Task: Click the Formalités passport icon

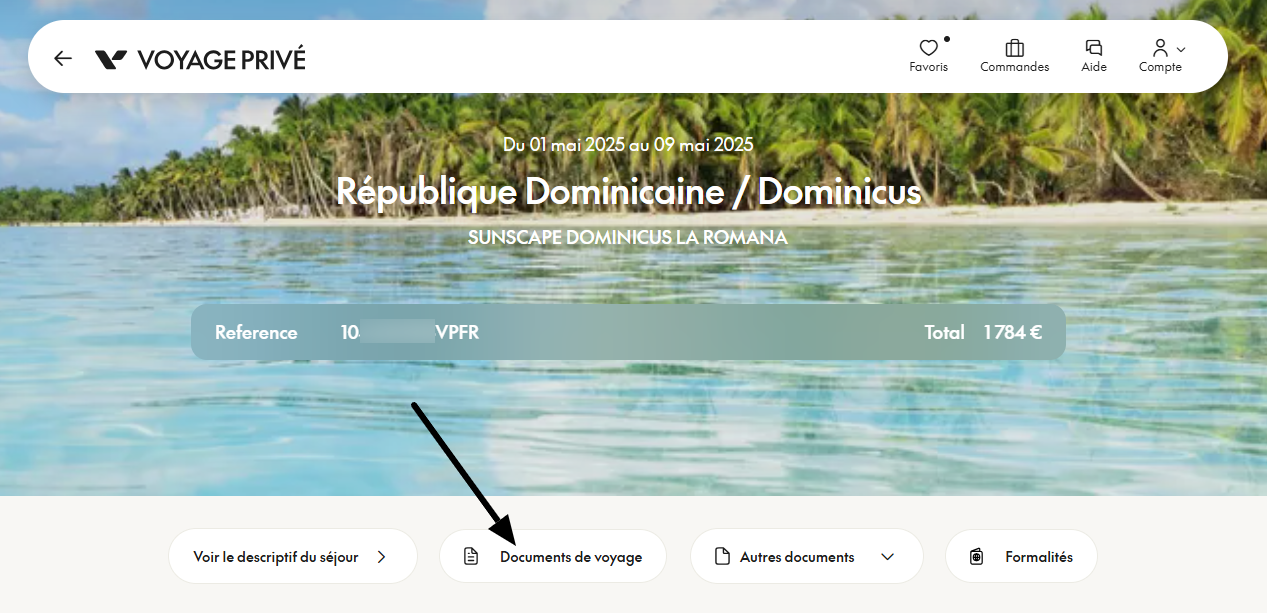Action: pyautogui.click(x=977, y=557)
